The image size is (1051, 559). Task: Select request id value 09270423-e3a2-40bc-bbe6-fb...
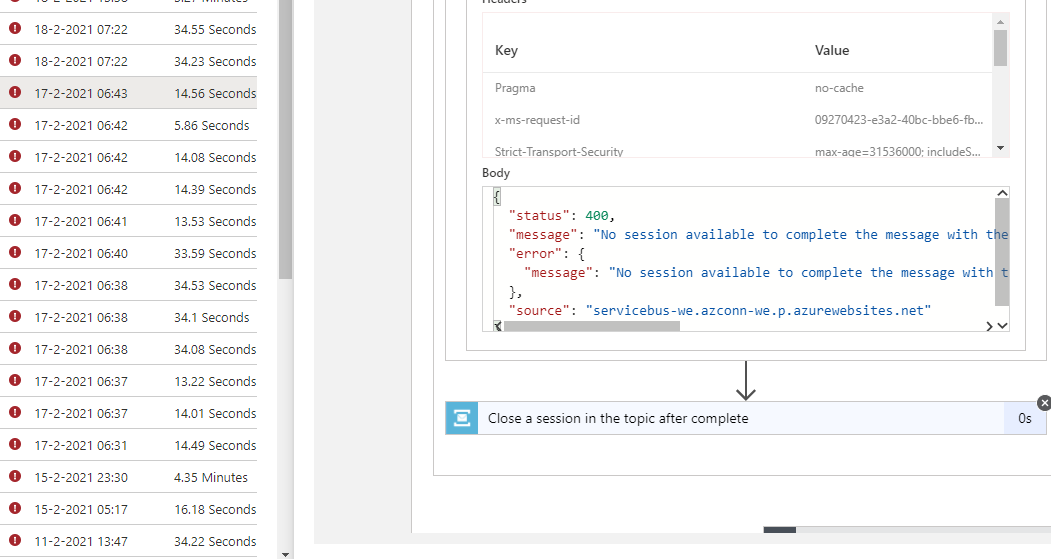click(899, 120)
